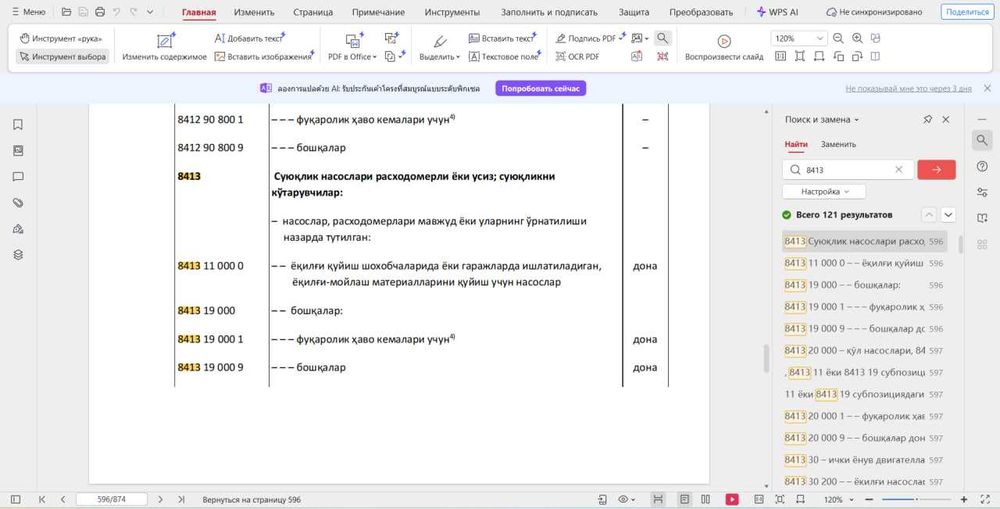Image resolution: width=1000 pixels, height=509 pixels.
Task: Open the attachments paperclip panel
Action: [x=18, y=203]
